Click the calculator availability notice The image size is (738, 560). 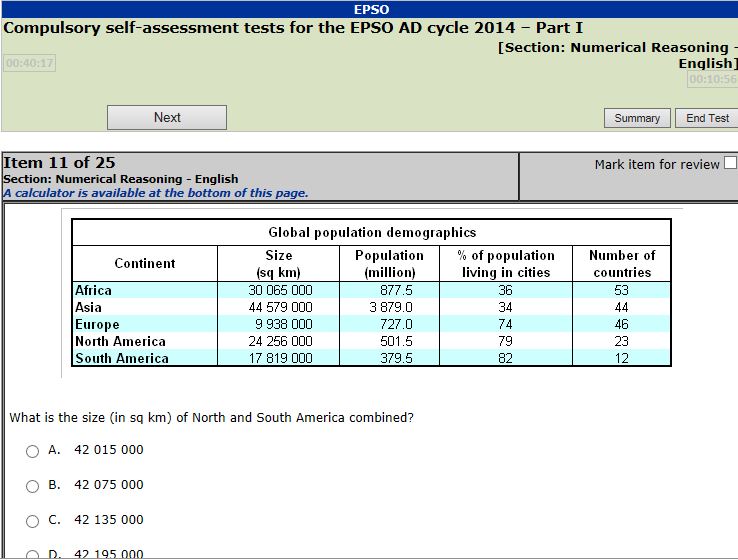pos(156,193)
